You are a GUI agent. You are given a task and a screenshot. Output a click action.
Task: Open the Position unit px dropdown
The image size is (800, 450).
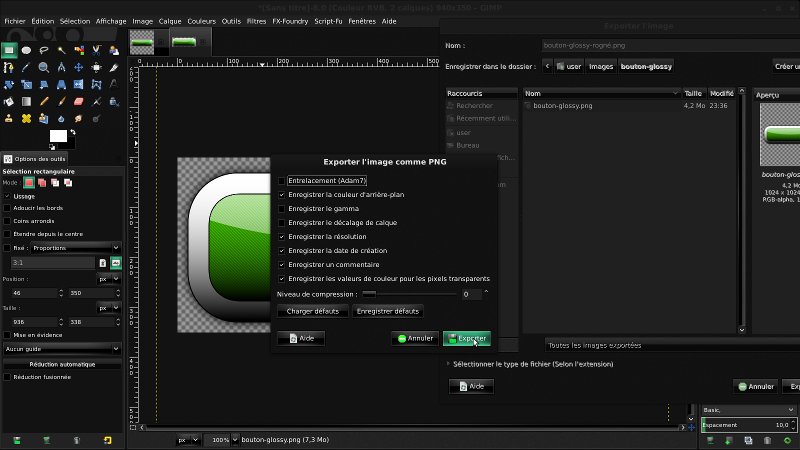click(109, 279)
